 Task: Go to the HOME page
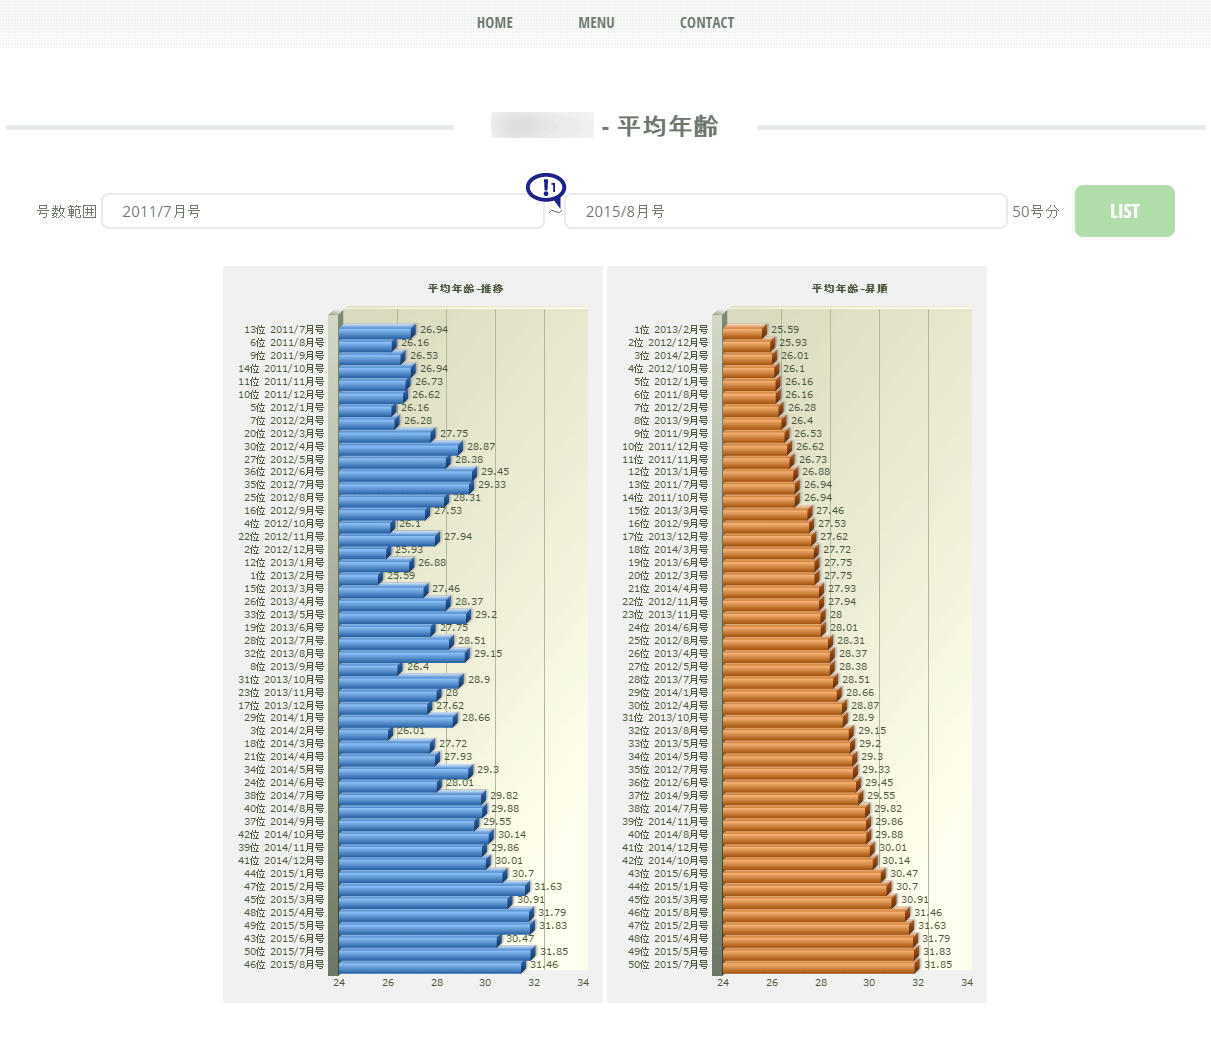495,23
